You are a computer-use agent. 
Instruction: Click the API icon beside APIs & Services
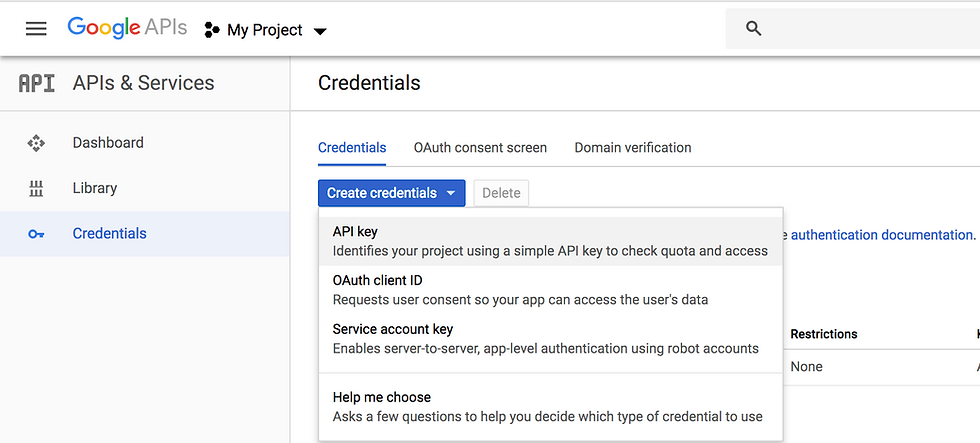(x=36, y=83)
